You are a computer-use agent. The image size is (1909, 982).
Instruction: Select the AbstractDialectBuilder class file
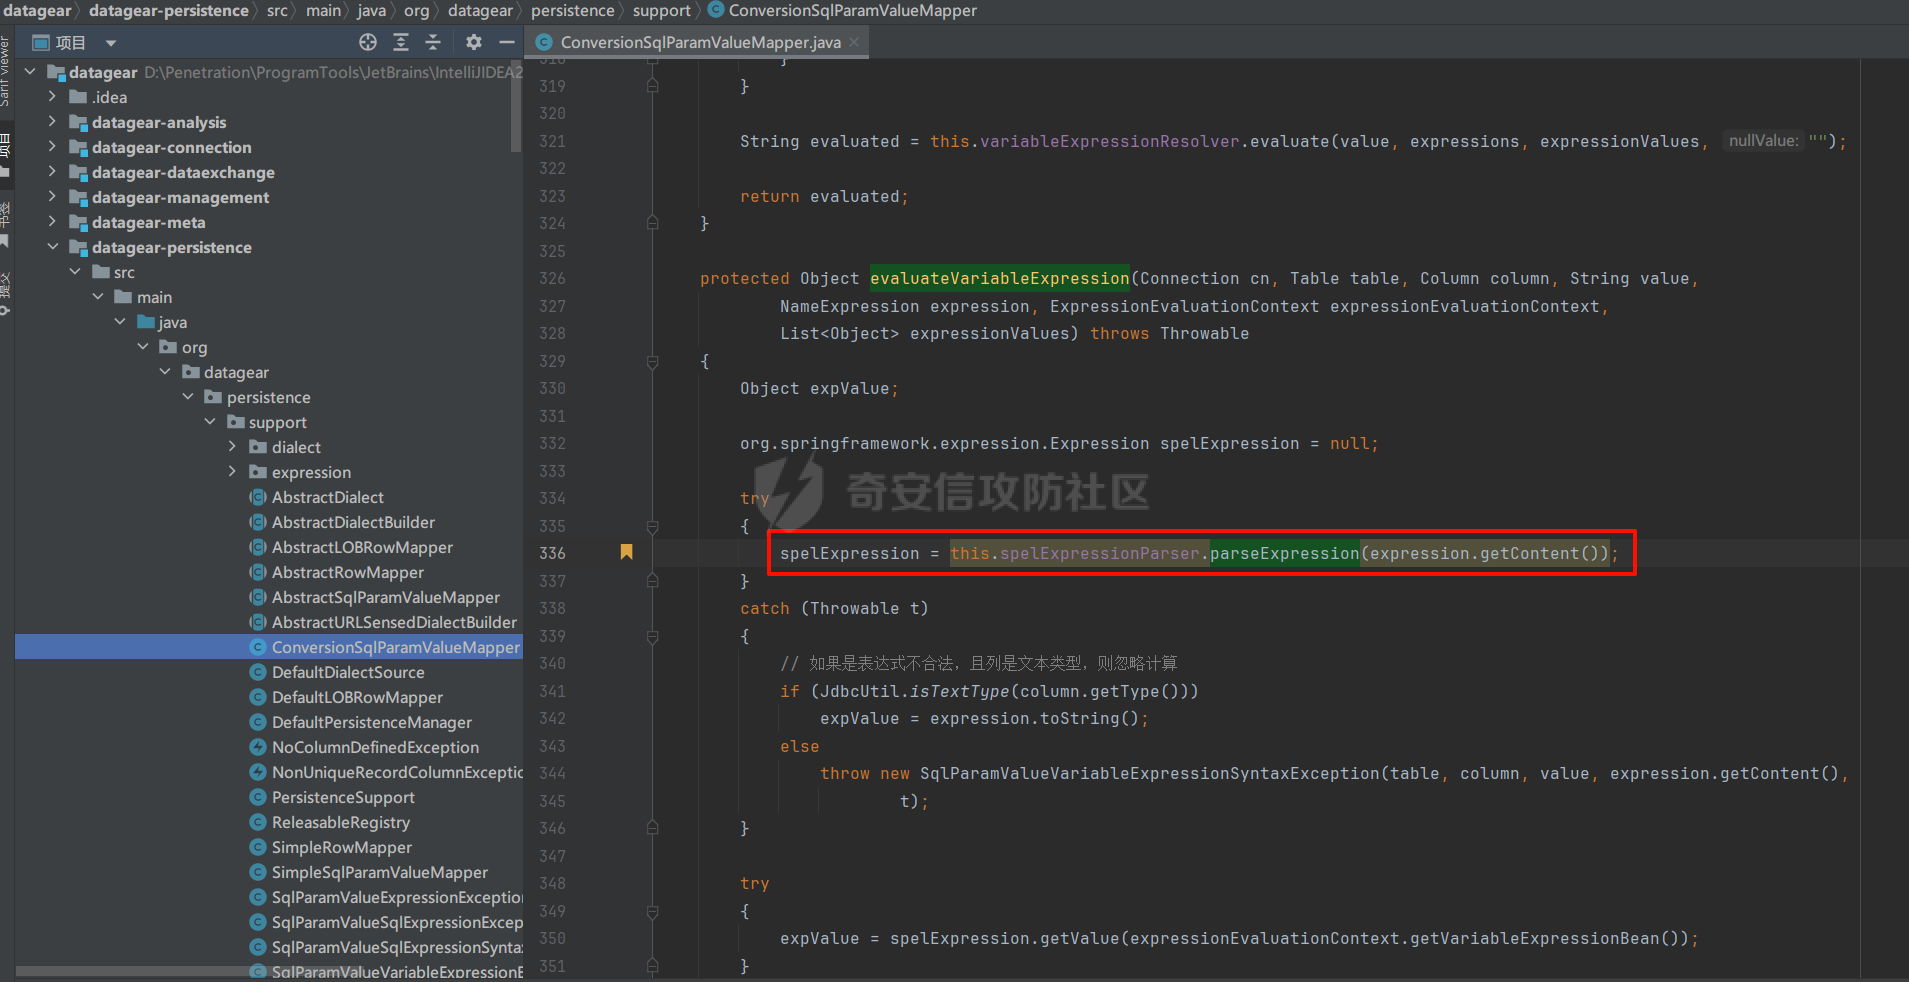(x=353, y=522)
